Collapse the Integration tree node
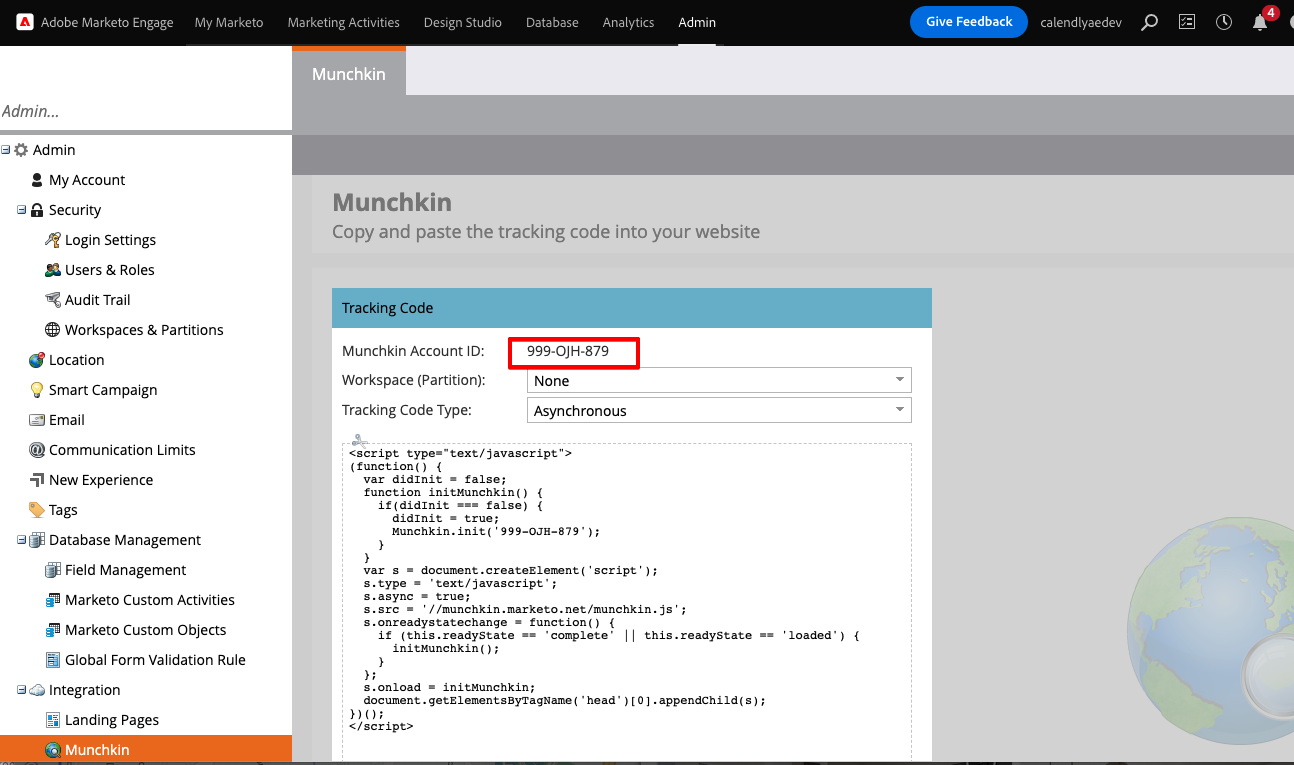 click(21, 690)
